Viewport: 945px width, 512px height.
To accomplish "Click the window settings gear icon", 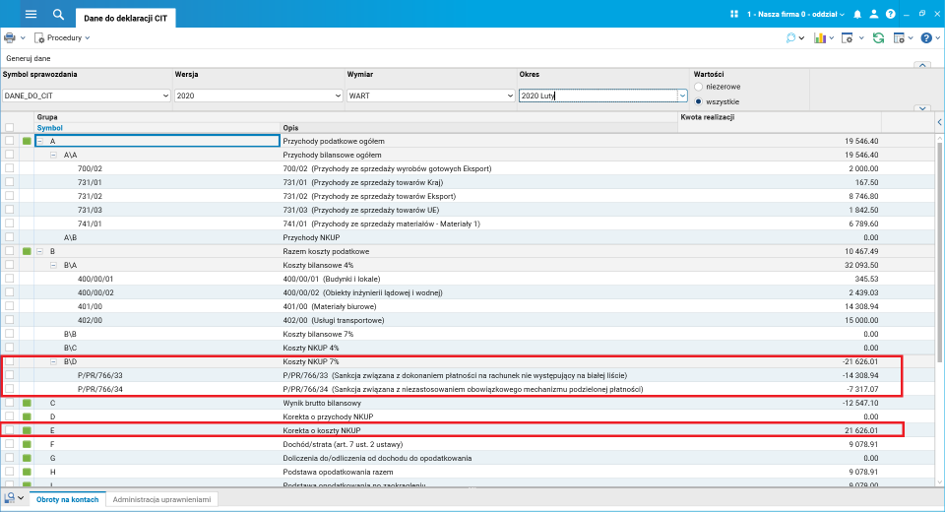I will pyautogui.click(x=847, y=38).
